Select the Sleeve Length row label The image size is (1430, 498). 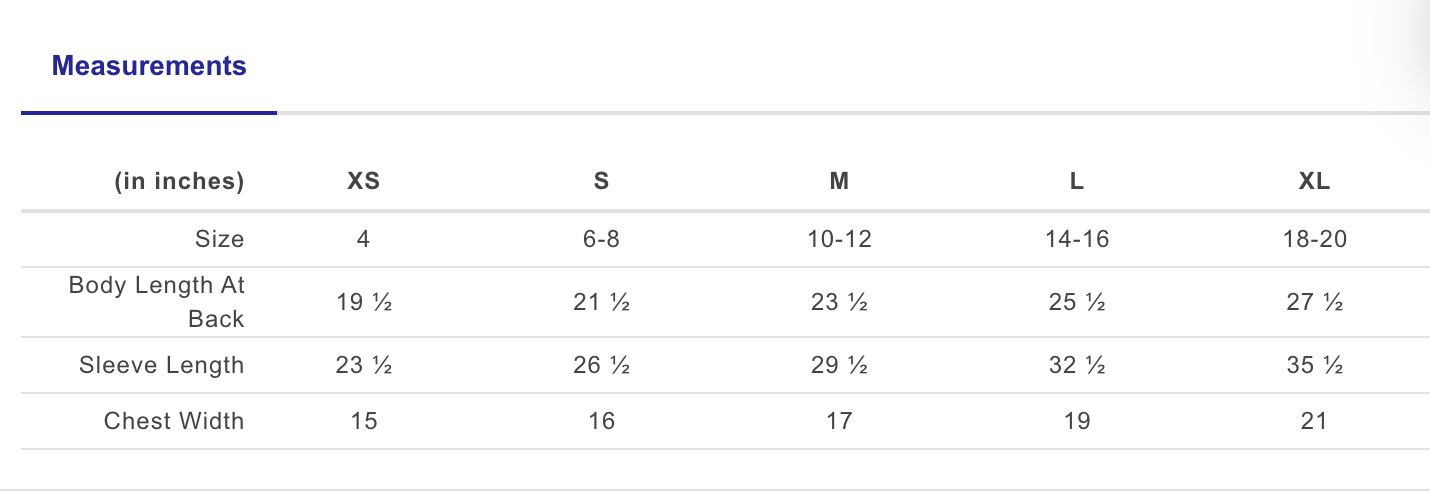162,366
